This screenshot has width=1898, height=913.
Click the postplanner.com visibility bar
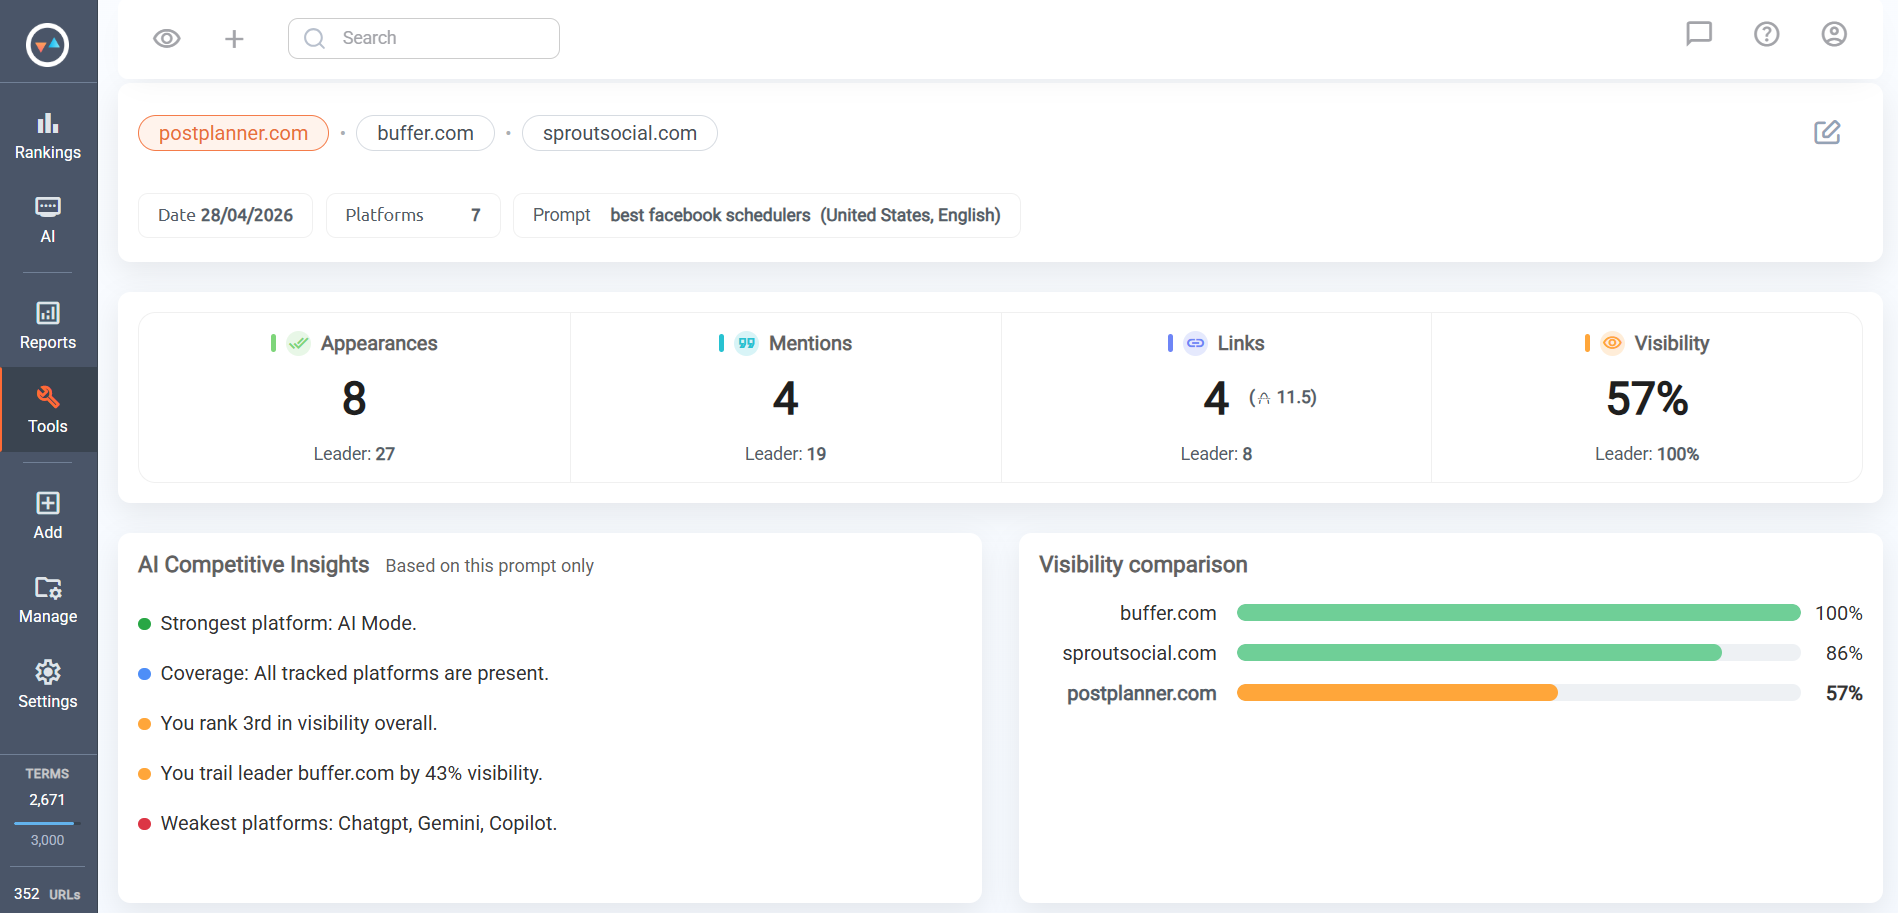pos(1519,693)
